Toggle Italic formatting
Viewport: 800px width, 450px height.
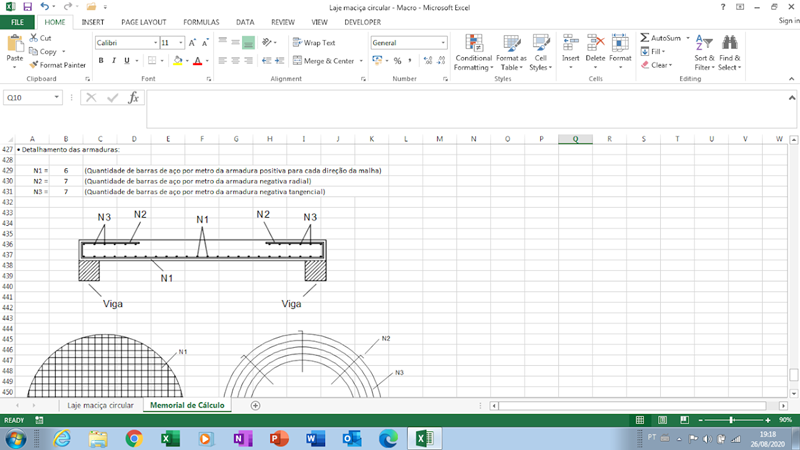coord(114,61)
